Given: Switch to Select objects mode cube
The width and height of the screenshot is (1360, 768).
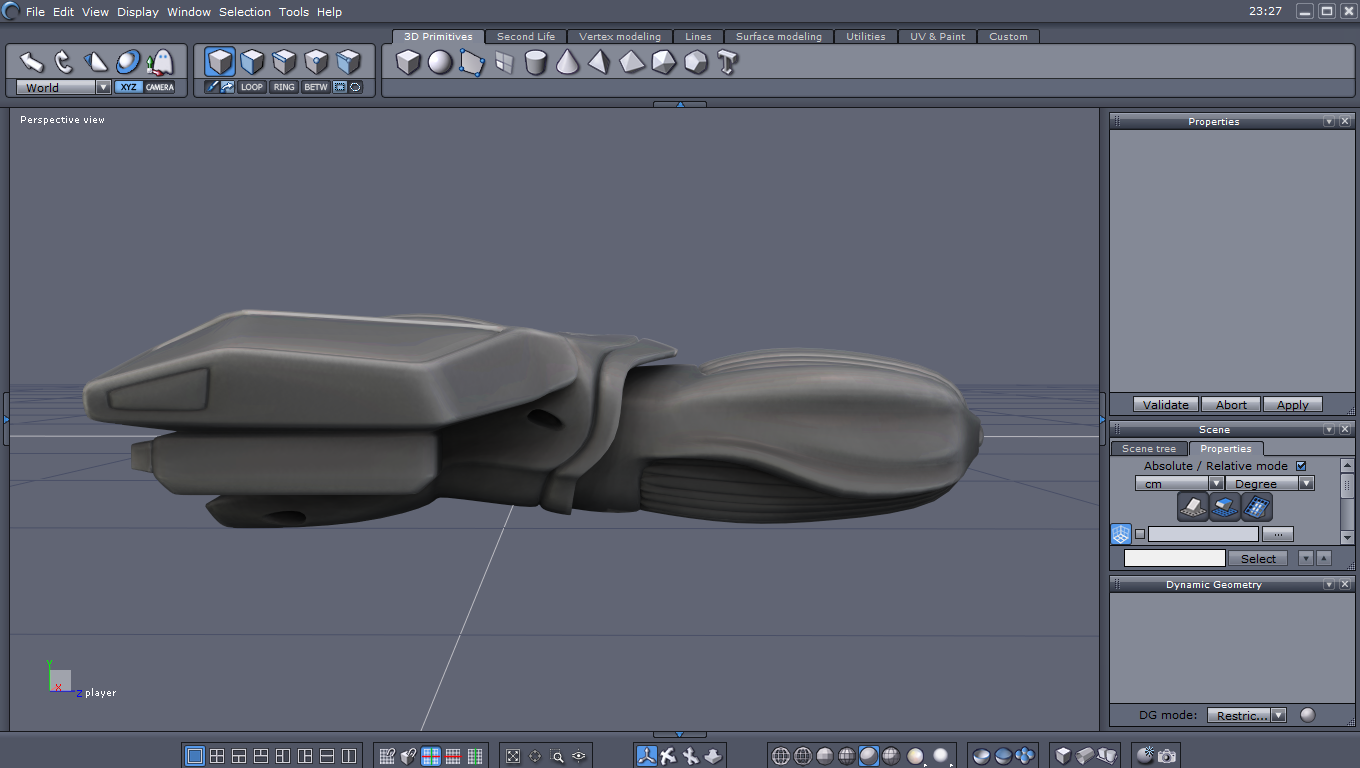Looking at the screenshot, I should click(220, 62).
